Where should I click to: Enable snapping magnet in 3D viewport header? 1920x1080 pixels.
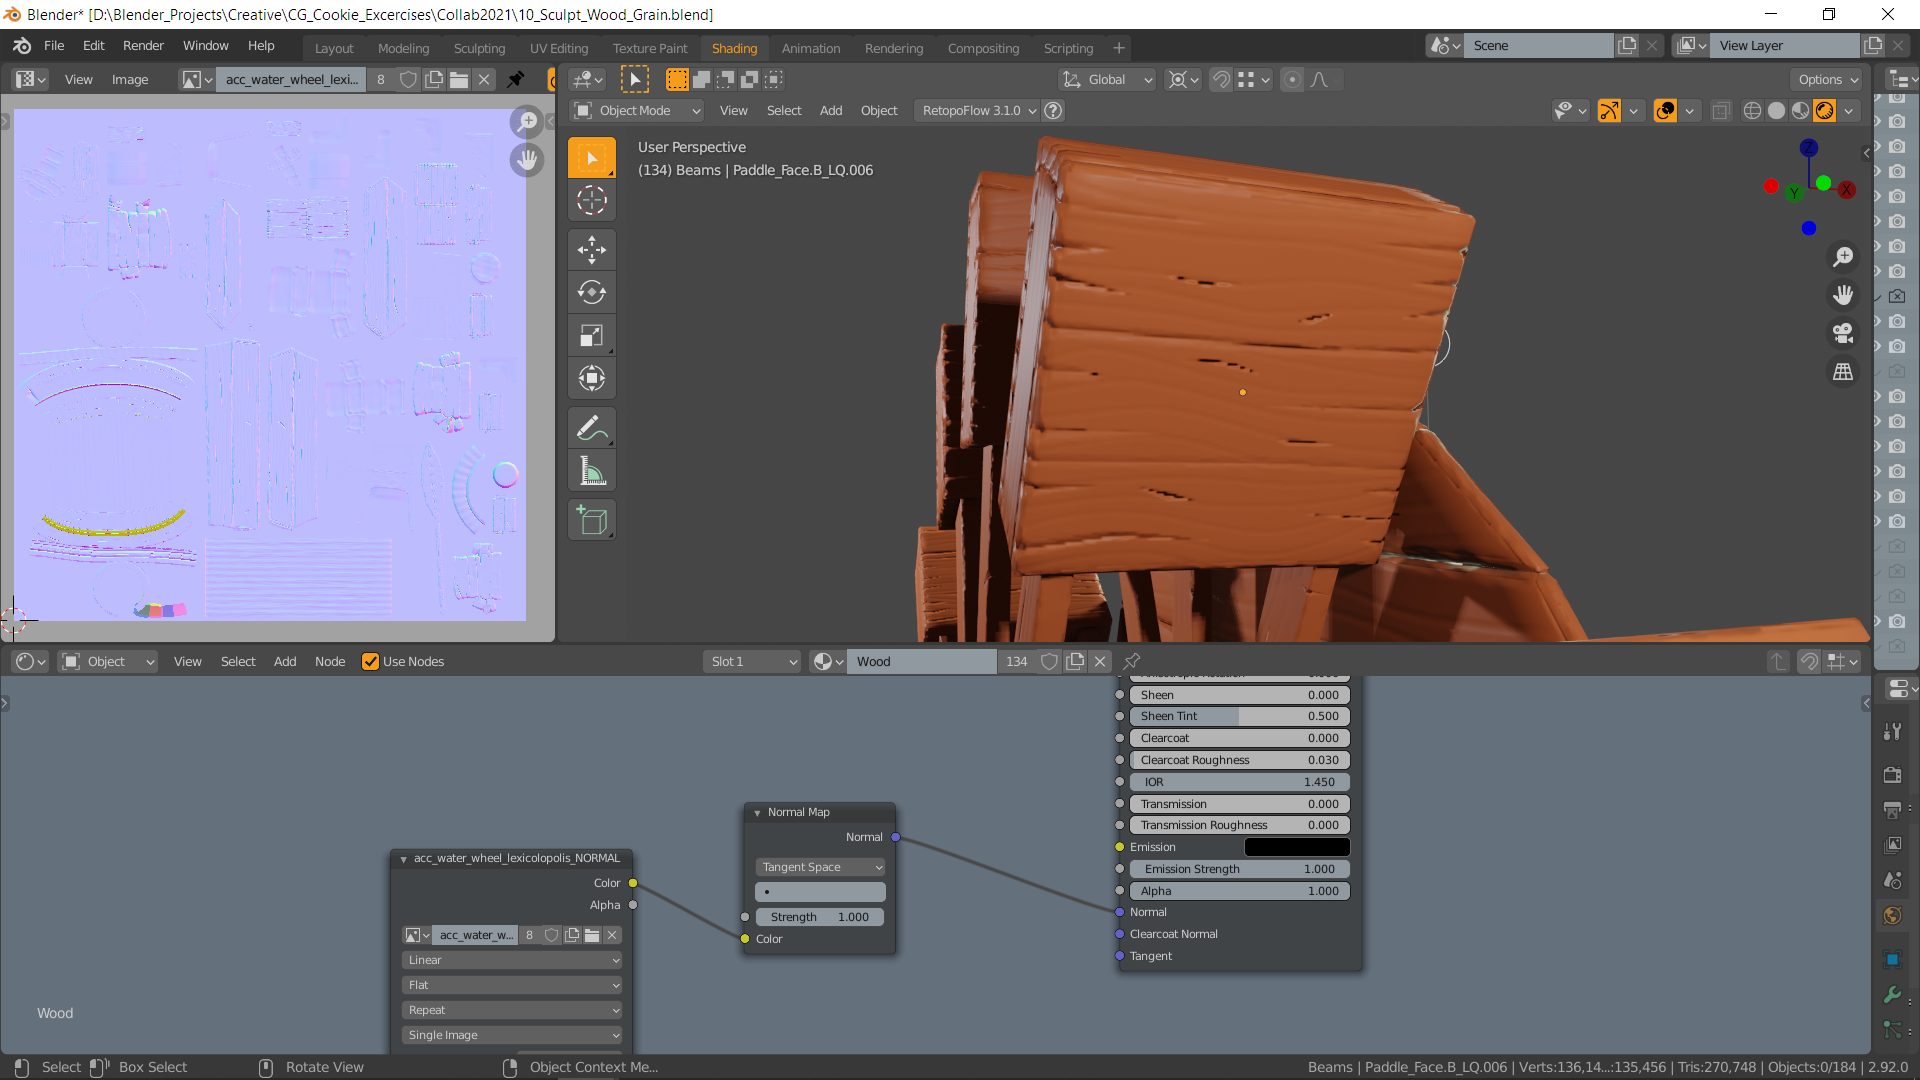pos(1221,80)
